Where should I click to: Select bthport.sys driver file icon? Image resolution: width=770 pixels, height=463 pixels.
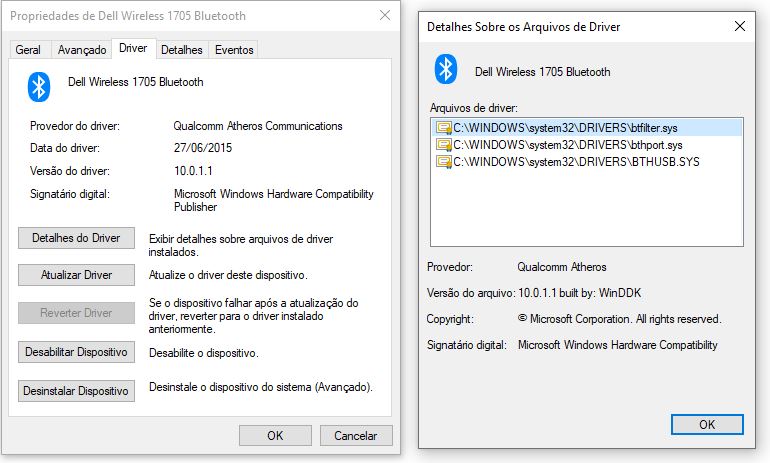click(x=443, y=145)
